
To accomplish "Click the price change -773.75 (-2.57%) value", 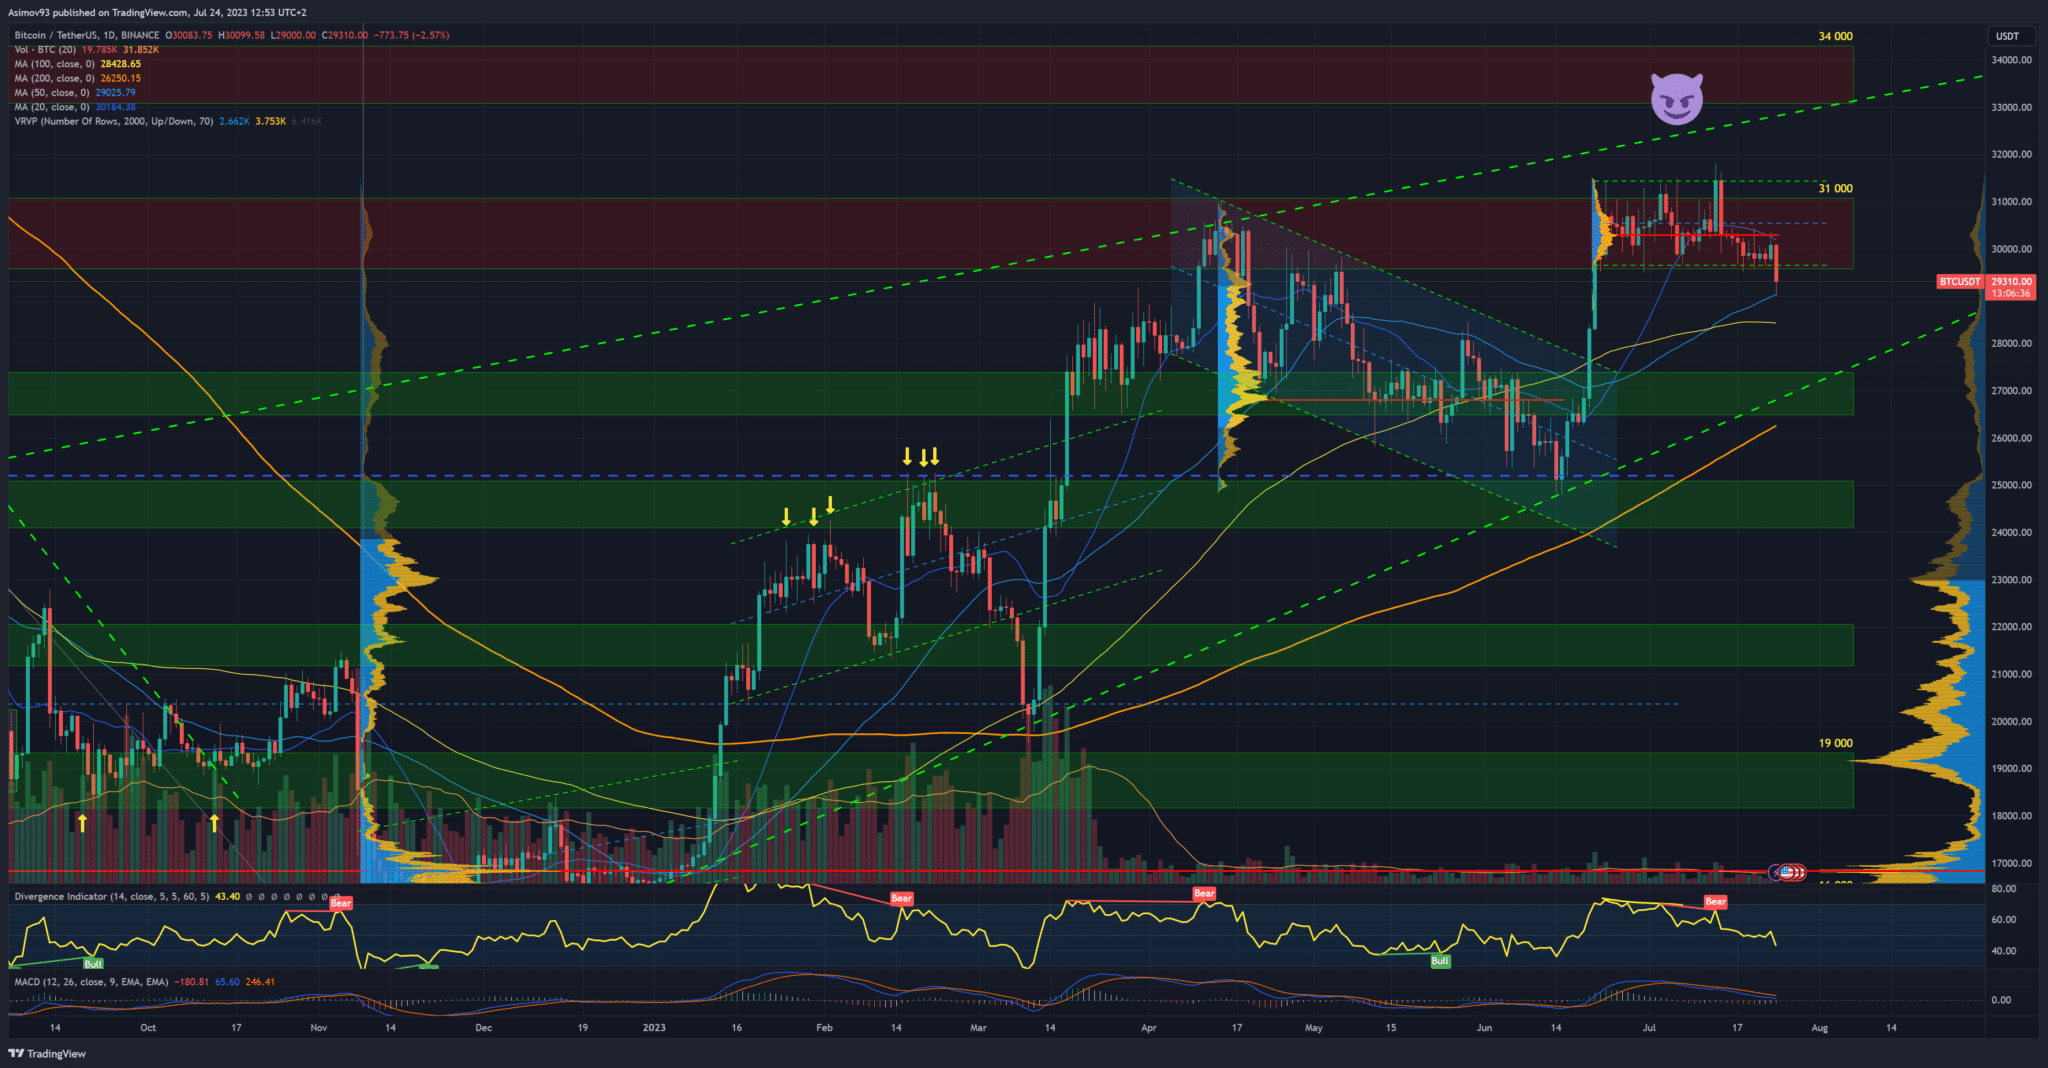I will point(412,35).
